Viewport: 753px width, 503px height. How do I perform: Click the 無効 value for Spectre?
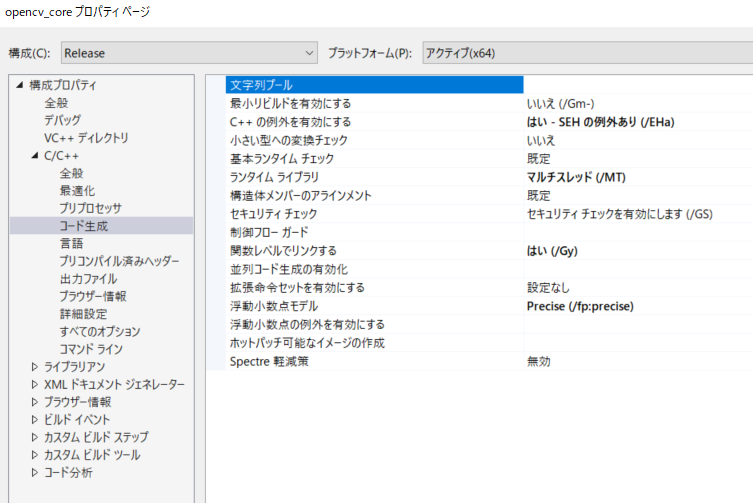(538, 361)
